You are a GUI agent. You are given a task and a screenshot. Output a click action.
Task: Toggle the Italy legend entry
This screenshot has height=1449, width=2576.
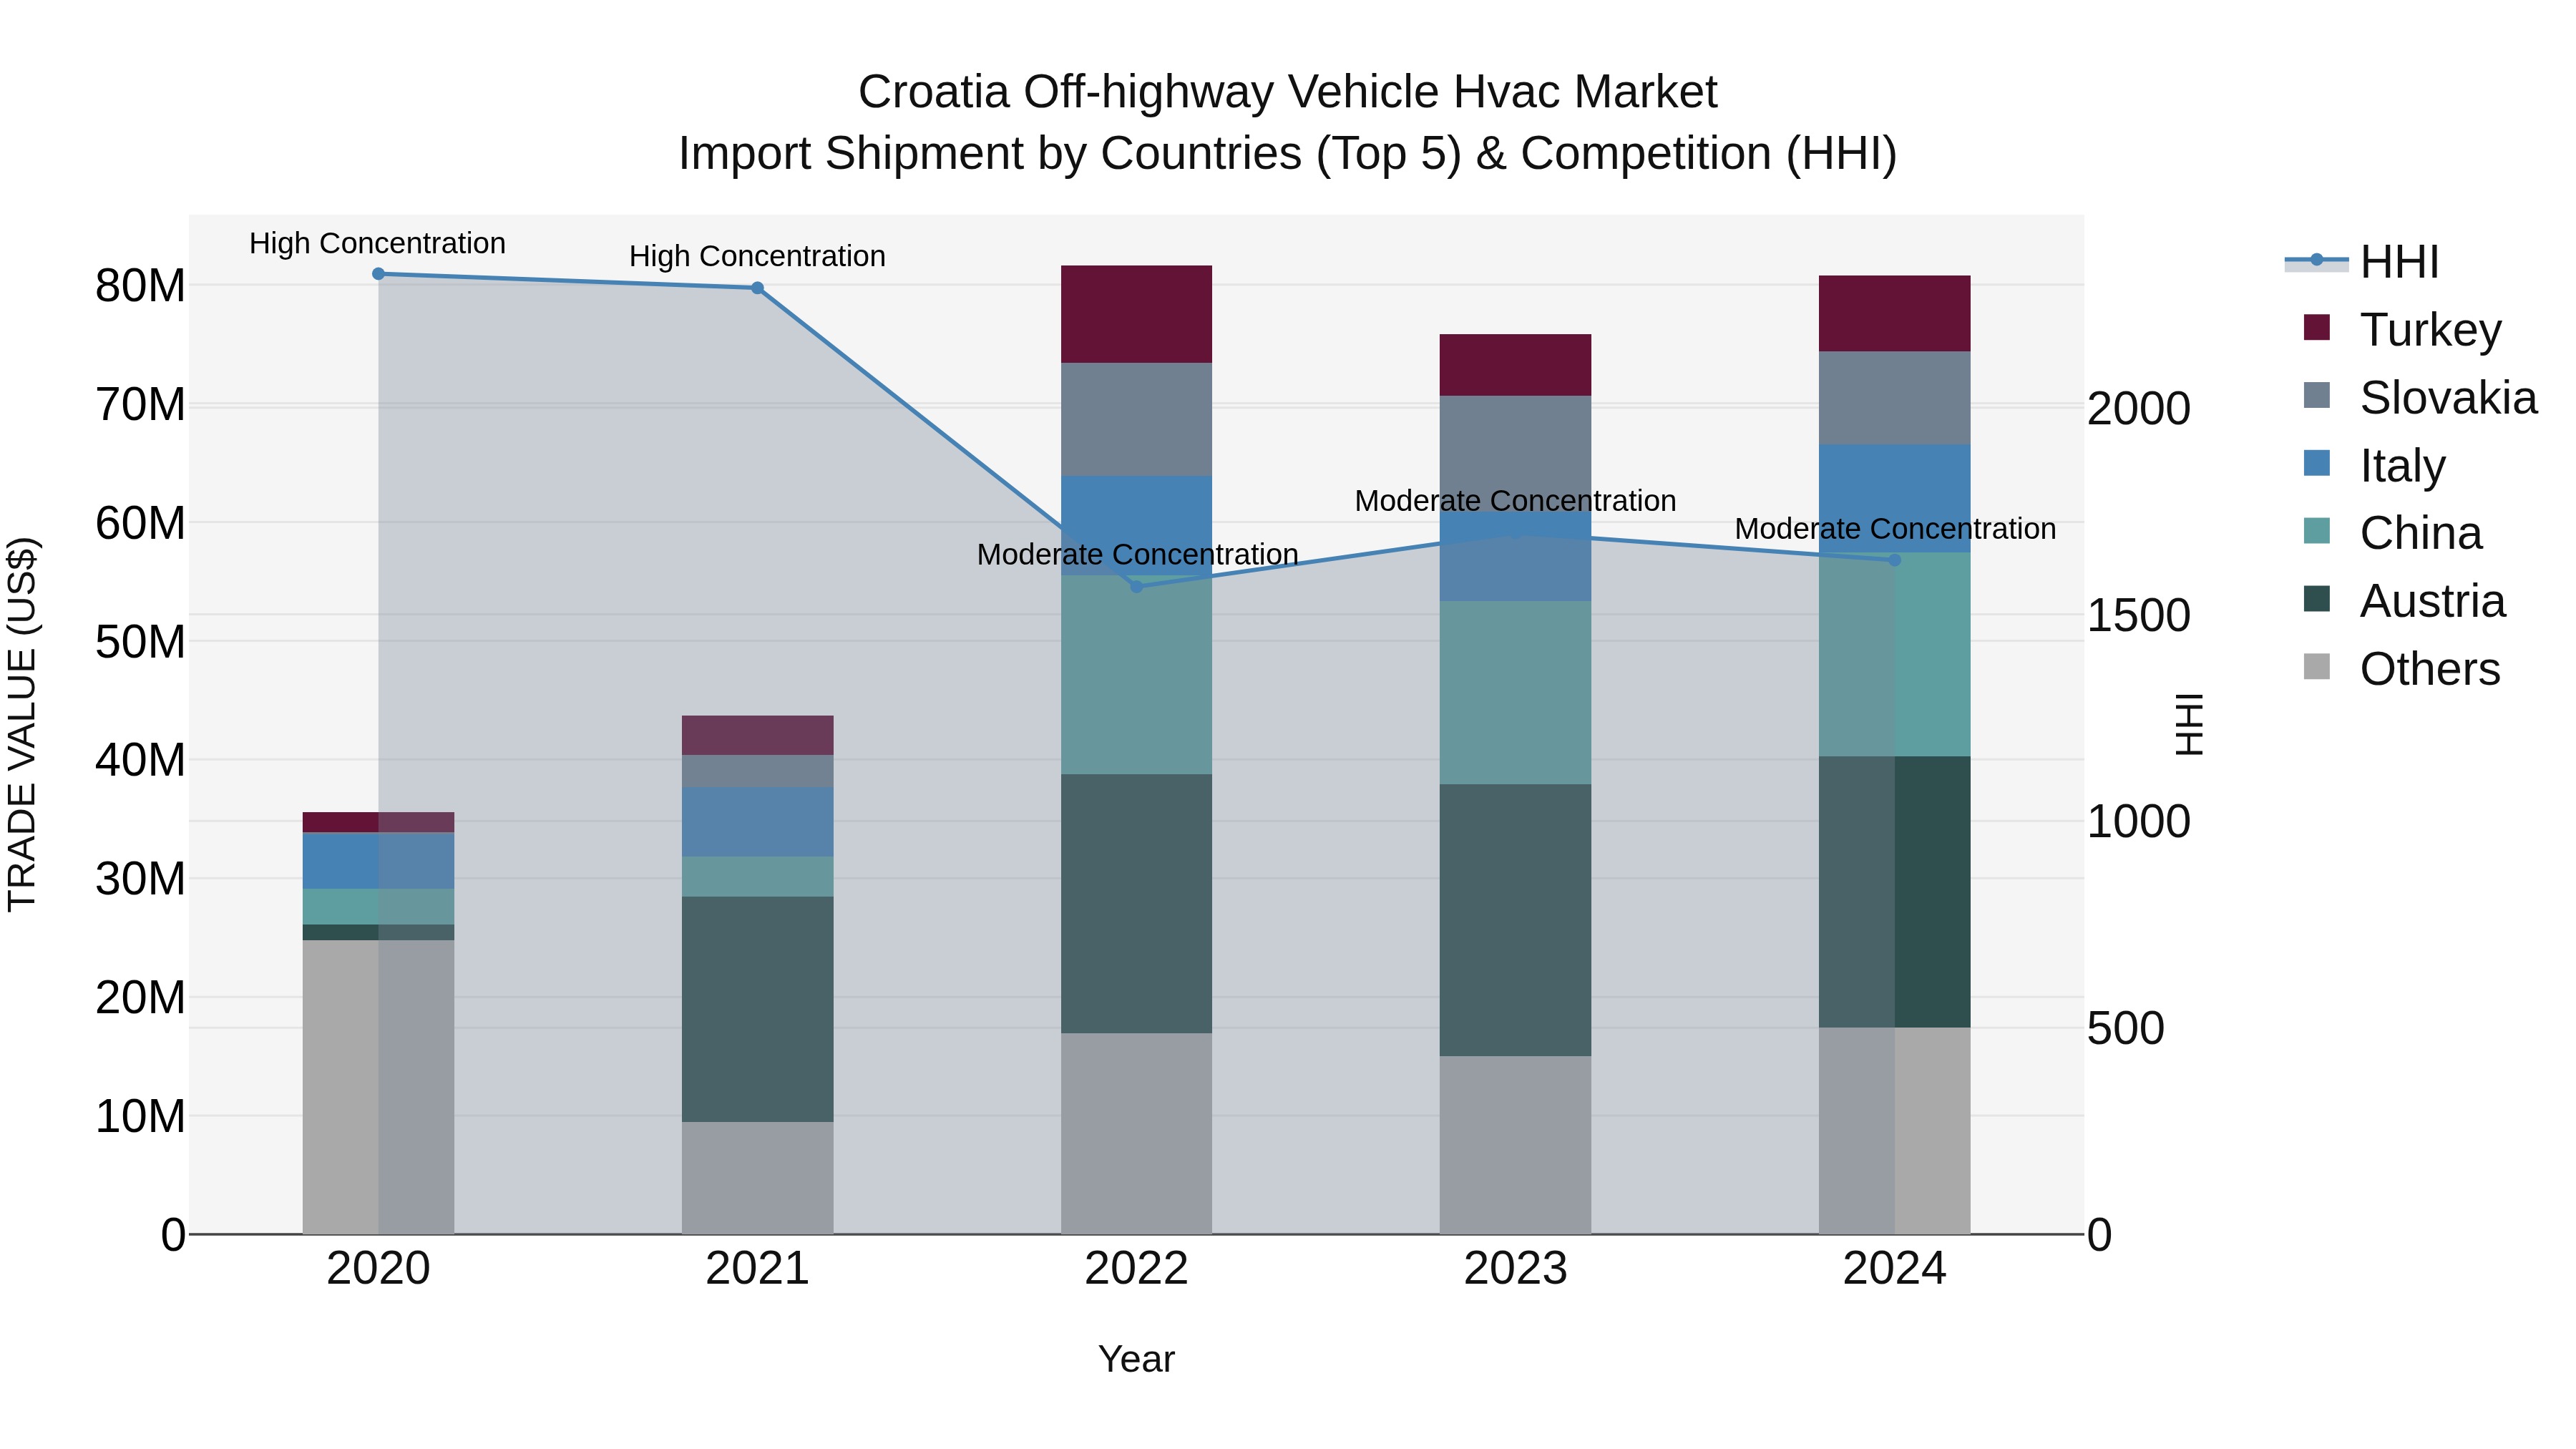coord(2374,465)
